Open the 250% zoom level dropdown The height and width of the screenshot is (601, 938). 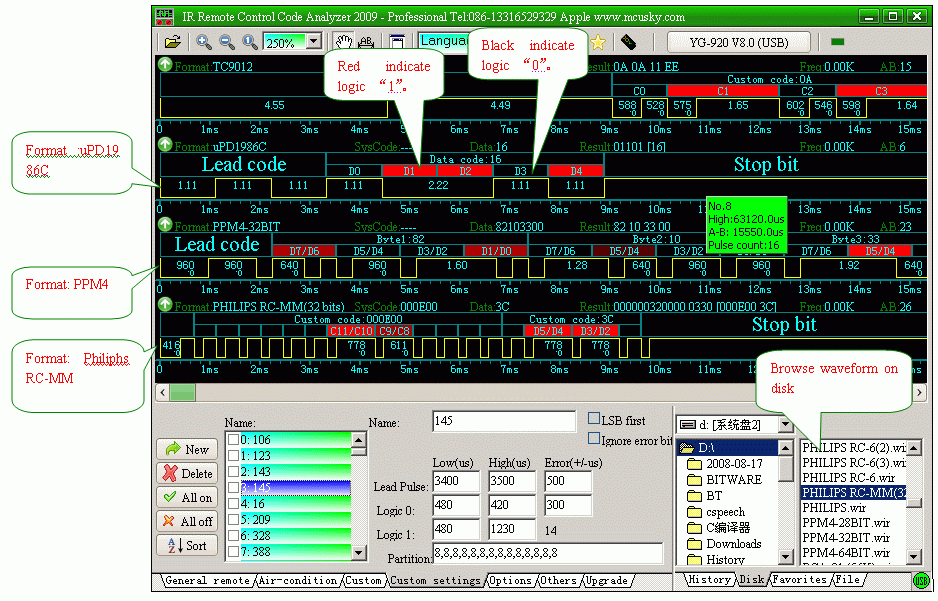pyautogui.click(x=314, y=42)
